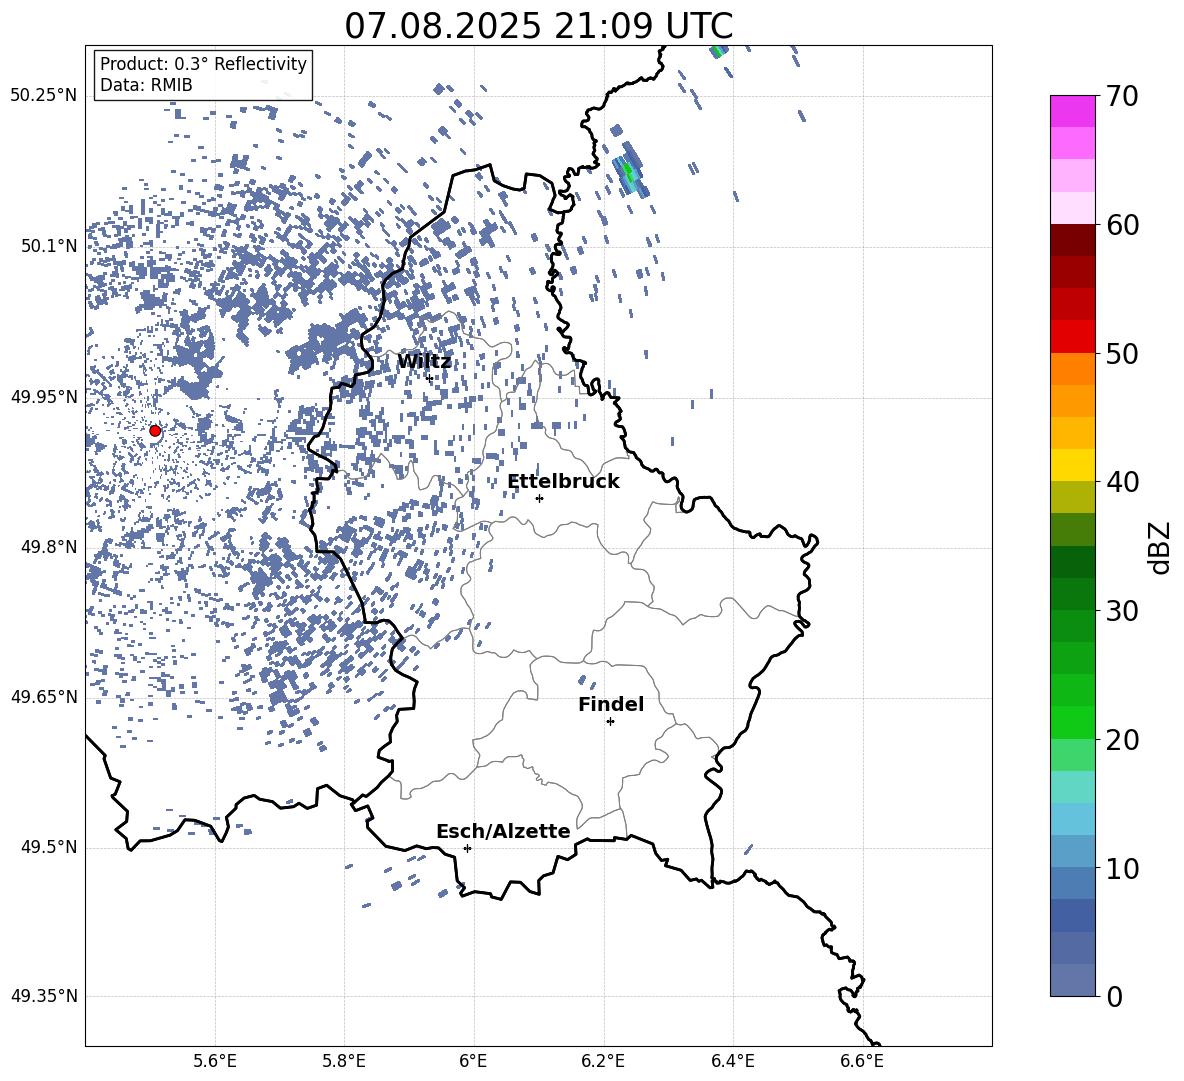
Task: Click the 49.35°N latitude label
Action: pyautogui.click(x=44, y=996)
